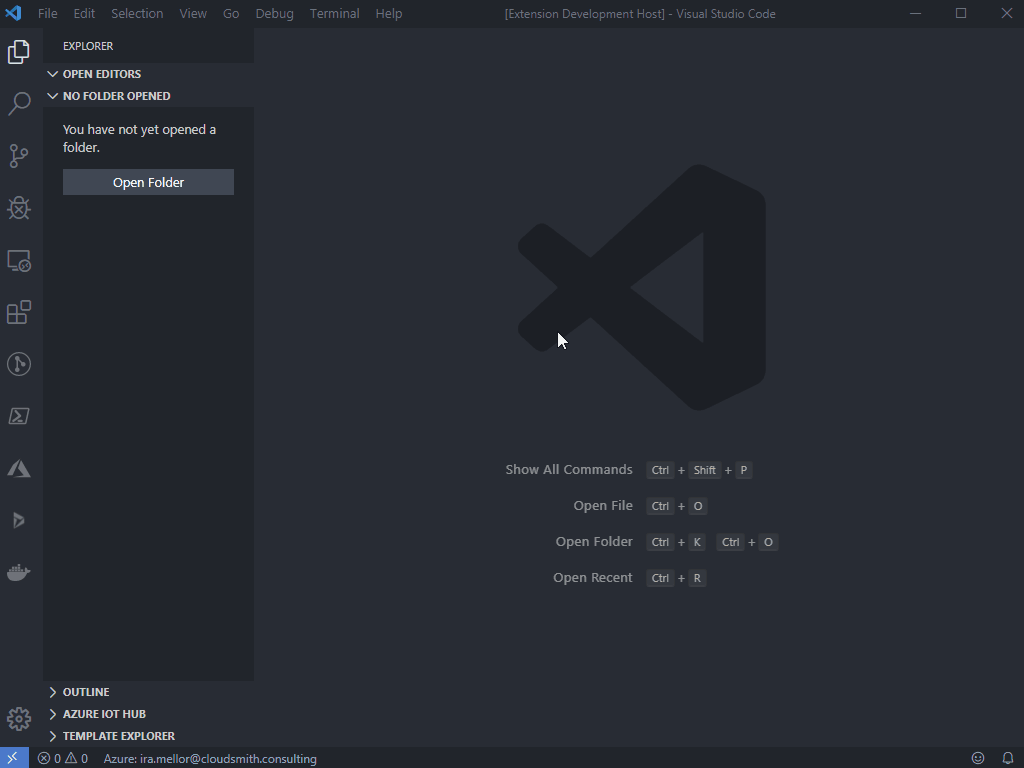This screenshot has width=1024, height=768.
Task: Collapse the No Folder Opened section
Action: tap(148, 96)
